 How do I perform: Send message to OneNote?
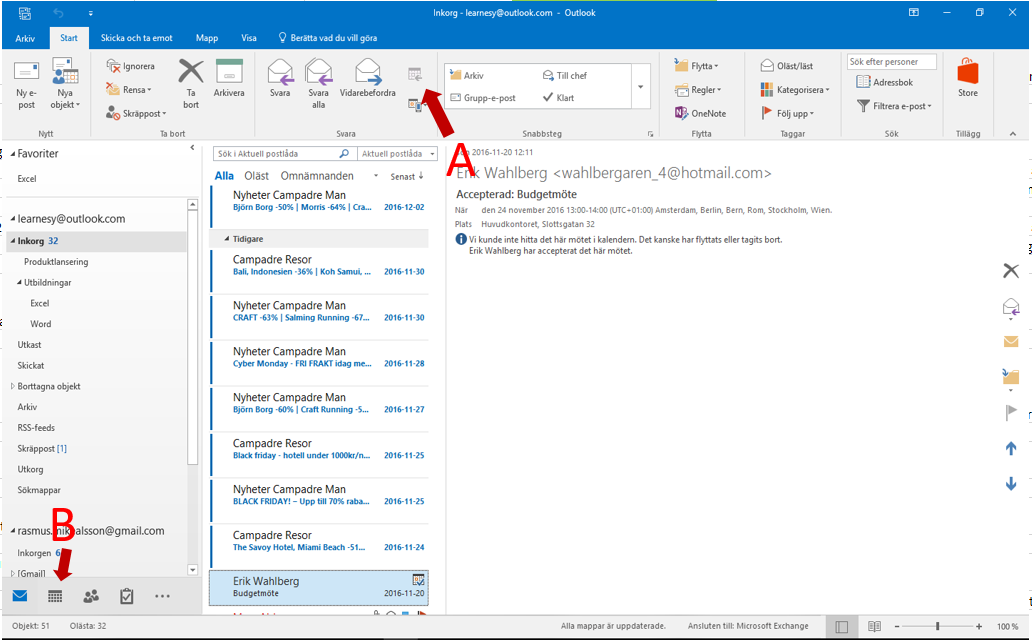(x=700, y=113)
